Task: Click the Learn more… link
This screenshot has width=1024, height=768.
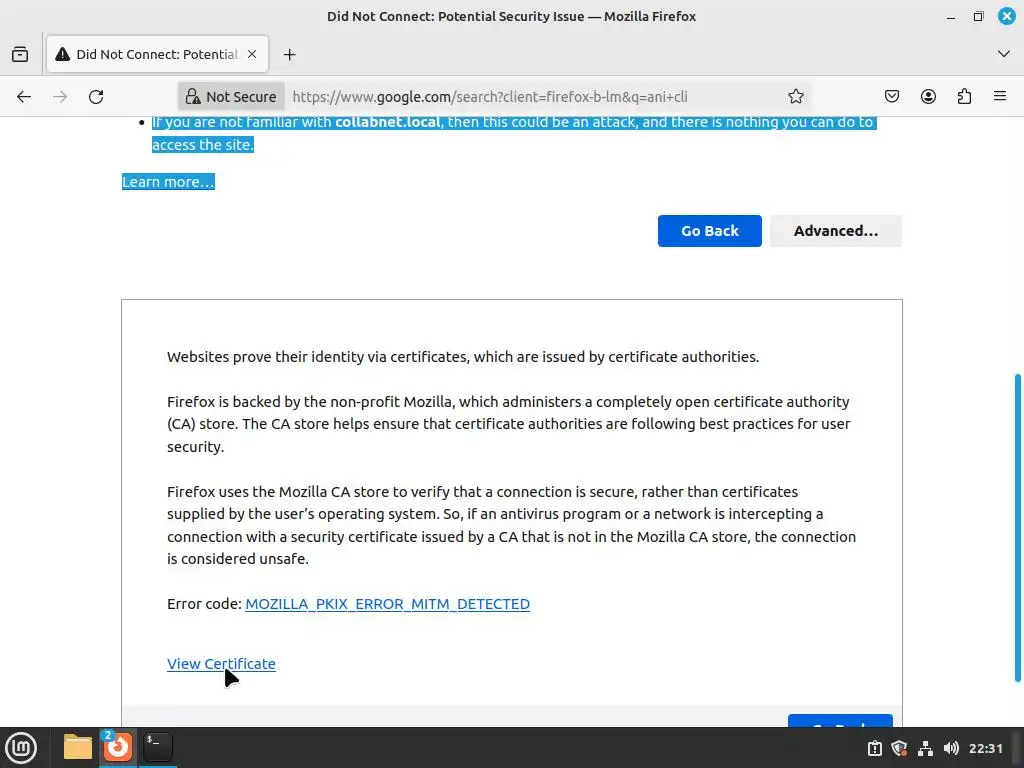Action: click(168, 182)
